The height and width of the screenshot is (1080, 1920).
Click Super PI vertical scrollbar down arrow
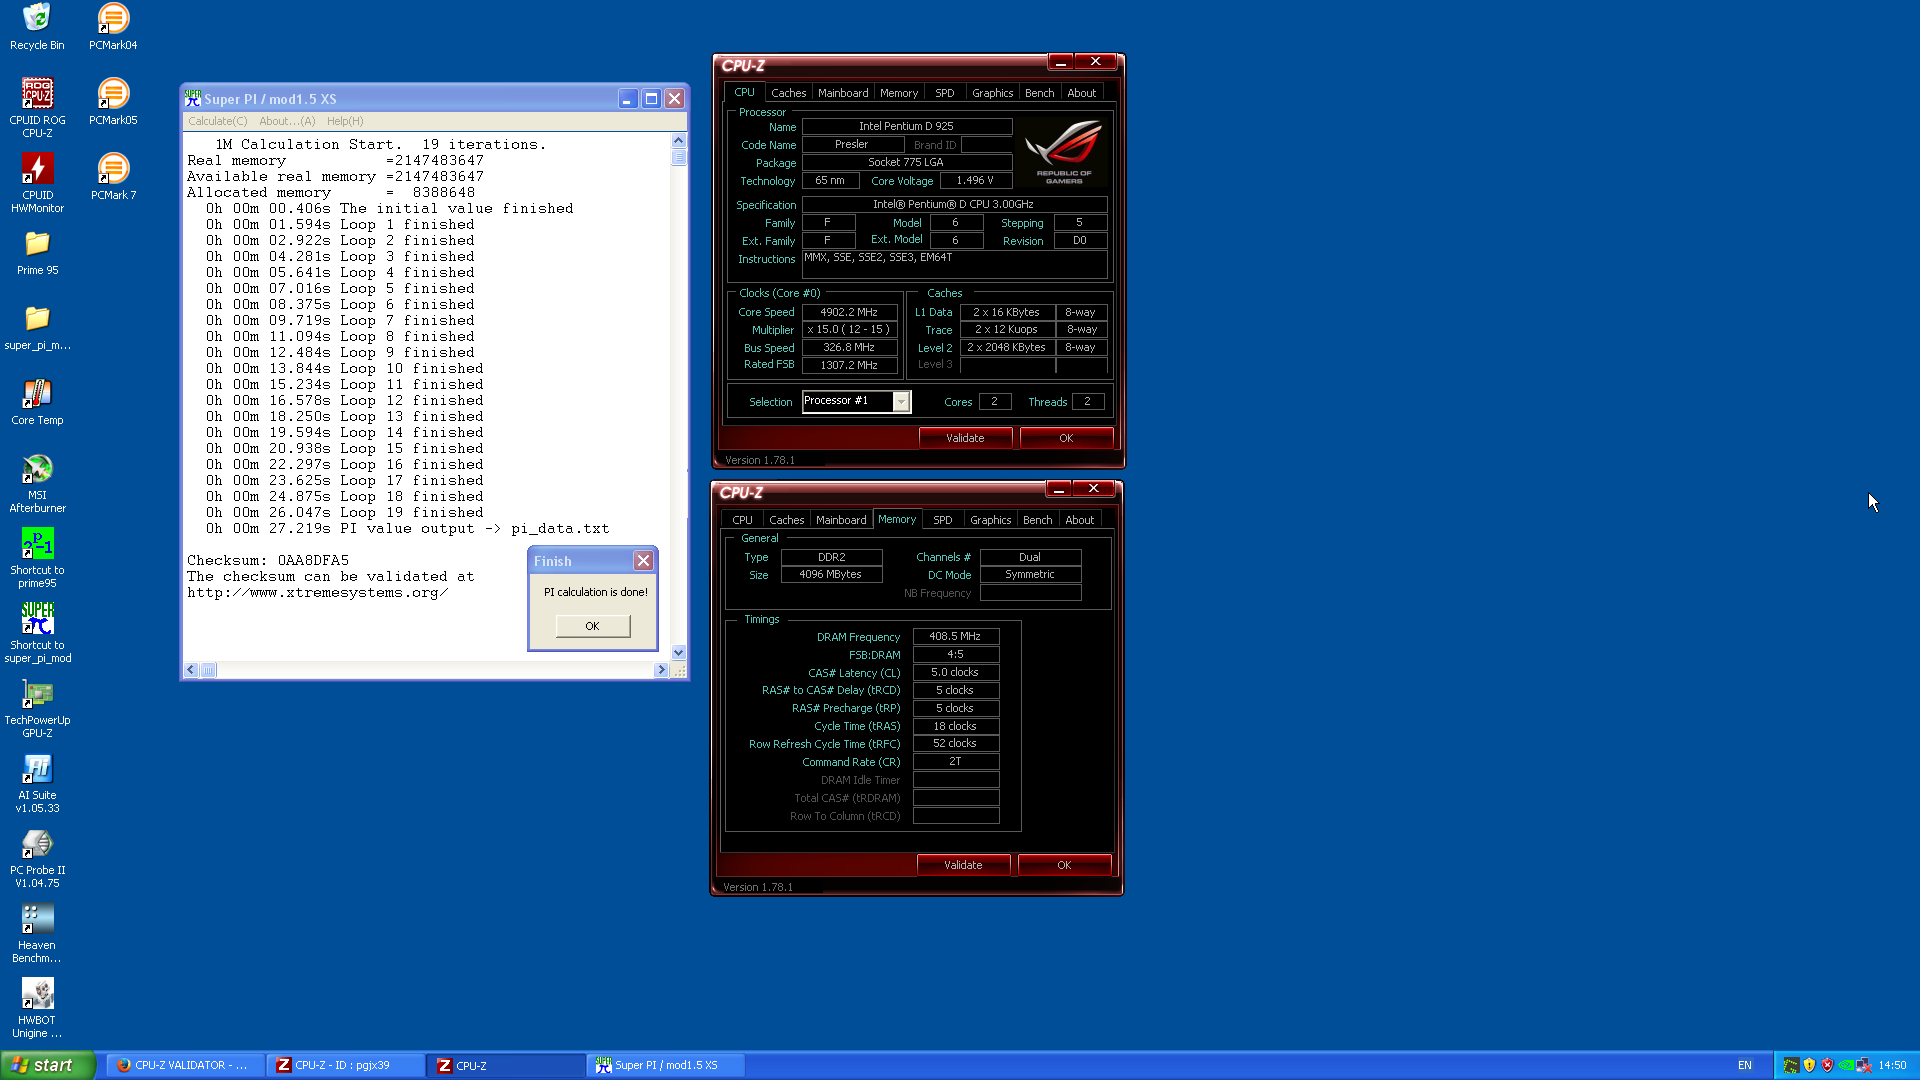[x=679, y=653]
